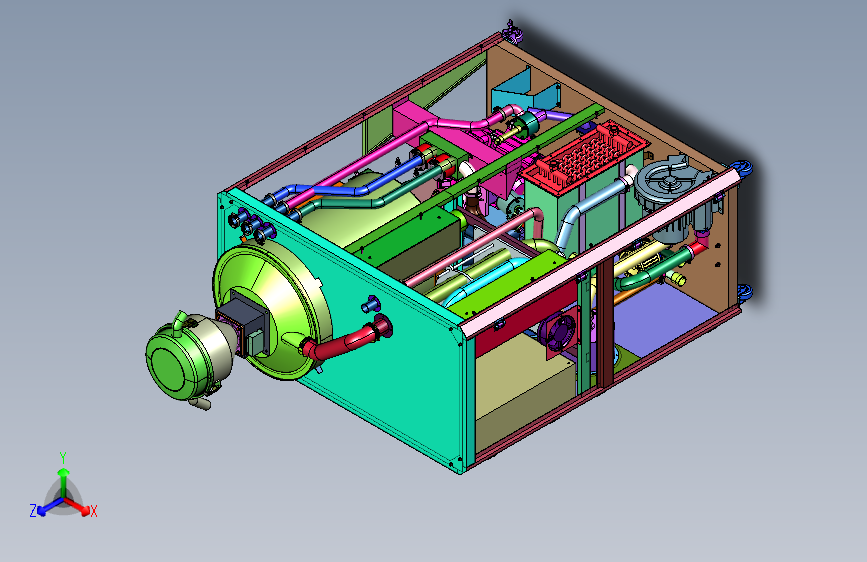Select the small purple cooling fan on side

557,333
